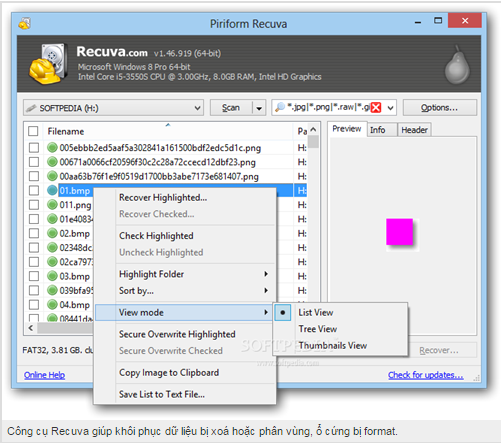Open the View mode submenu
Image resolution: width=501 pixels, height=443 pixels.
(x=183, y=313)
